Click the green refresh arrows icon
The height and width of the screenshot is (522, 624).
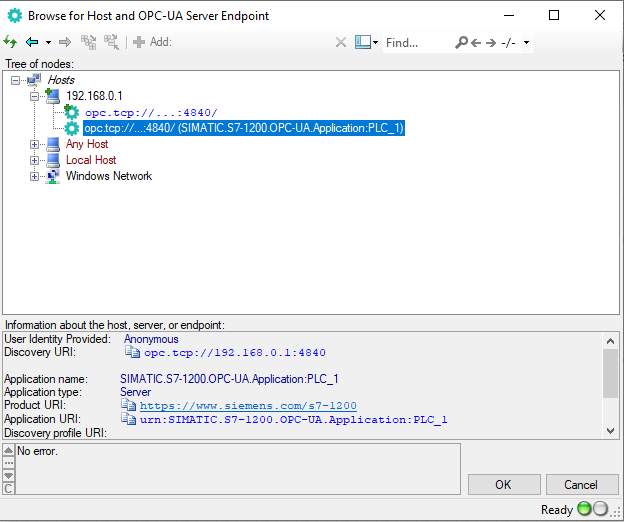[x=10, y=42]
